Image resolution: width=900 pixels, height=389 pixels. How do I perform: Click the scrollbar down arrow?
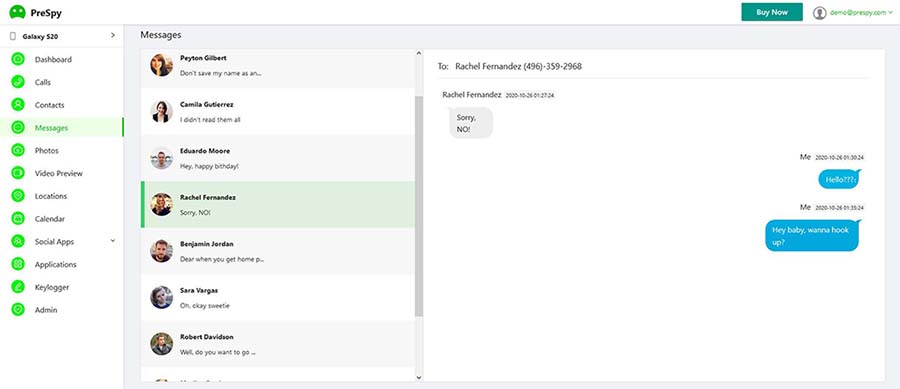[x=418, y=378]
